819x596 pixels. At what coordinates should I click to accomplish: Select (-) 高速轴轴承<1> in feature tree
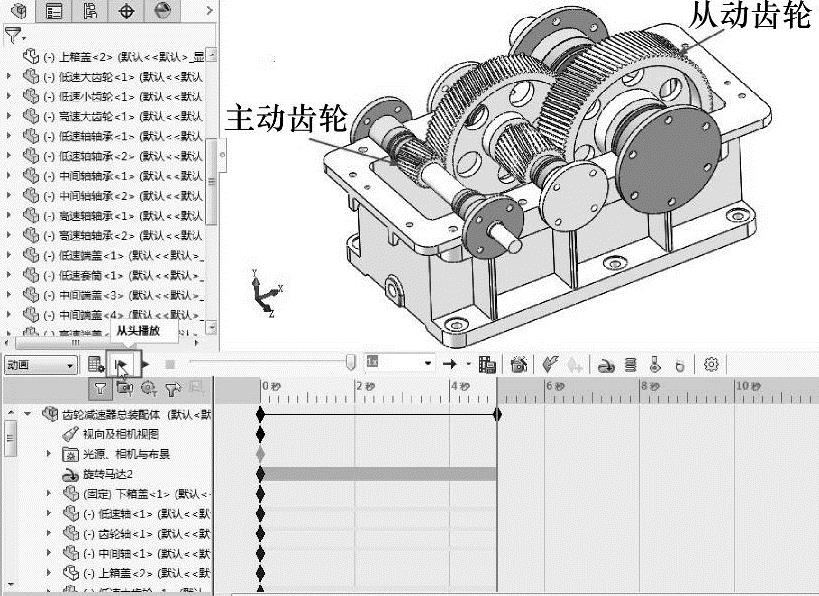pyautogui.click(x=123, y=216)
